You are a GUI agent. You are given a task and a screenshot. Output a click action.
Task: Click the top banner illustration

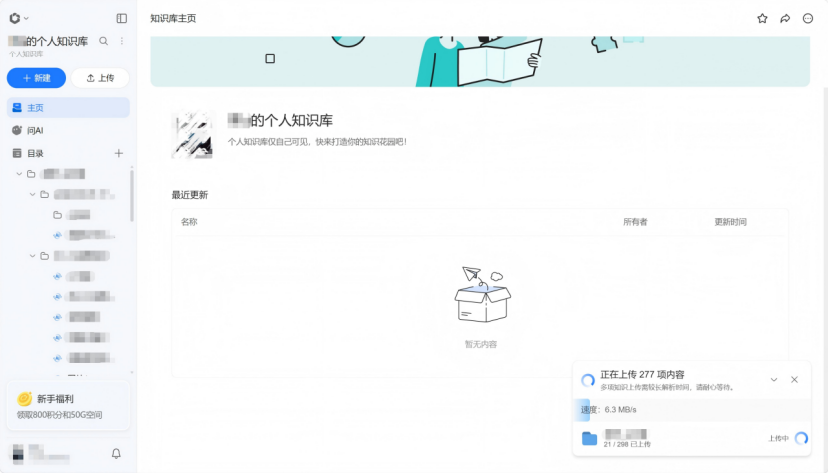480,62
